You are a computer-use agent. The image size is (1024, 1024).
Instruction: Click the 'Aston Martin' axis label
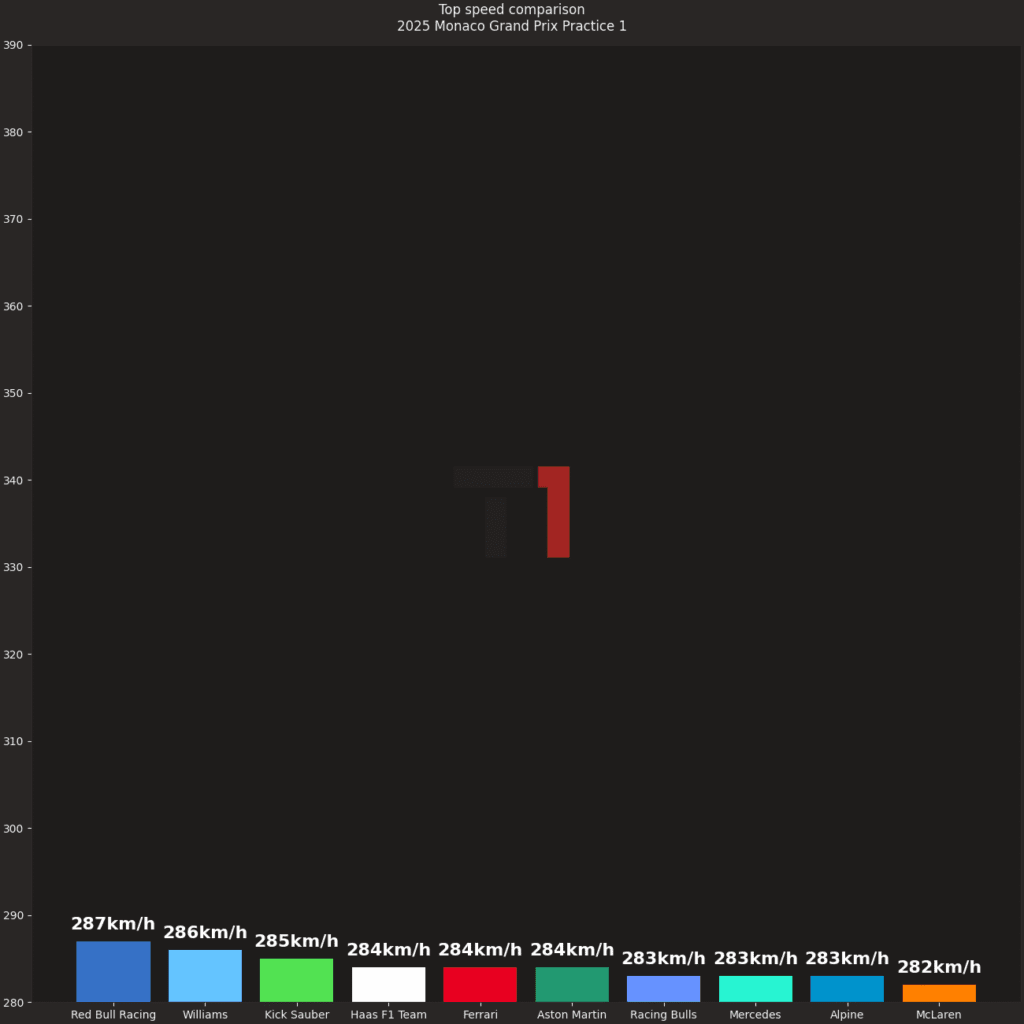tap(572, 1015)
